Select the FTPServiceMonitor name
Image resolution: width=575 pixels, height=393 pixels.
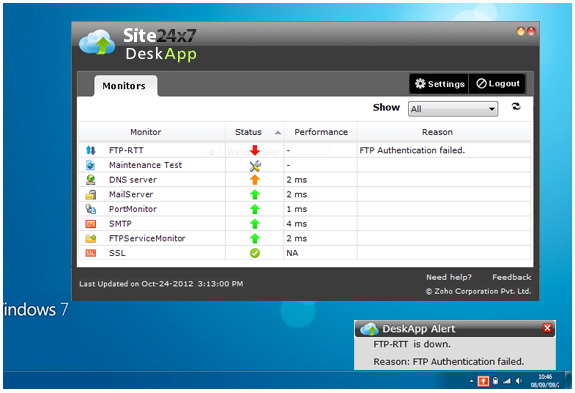point(147,238)
